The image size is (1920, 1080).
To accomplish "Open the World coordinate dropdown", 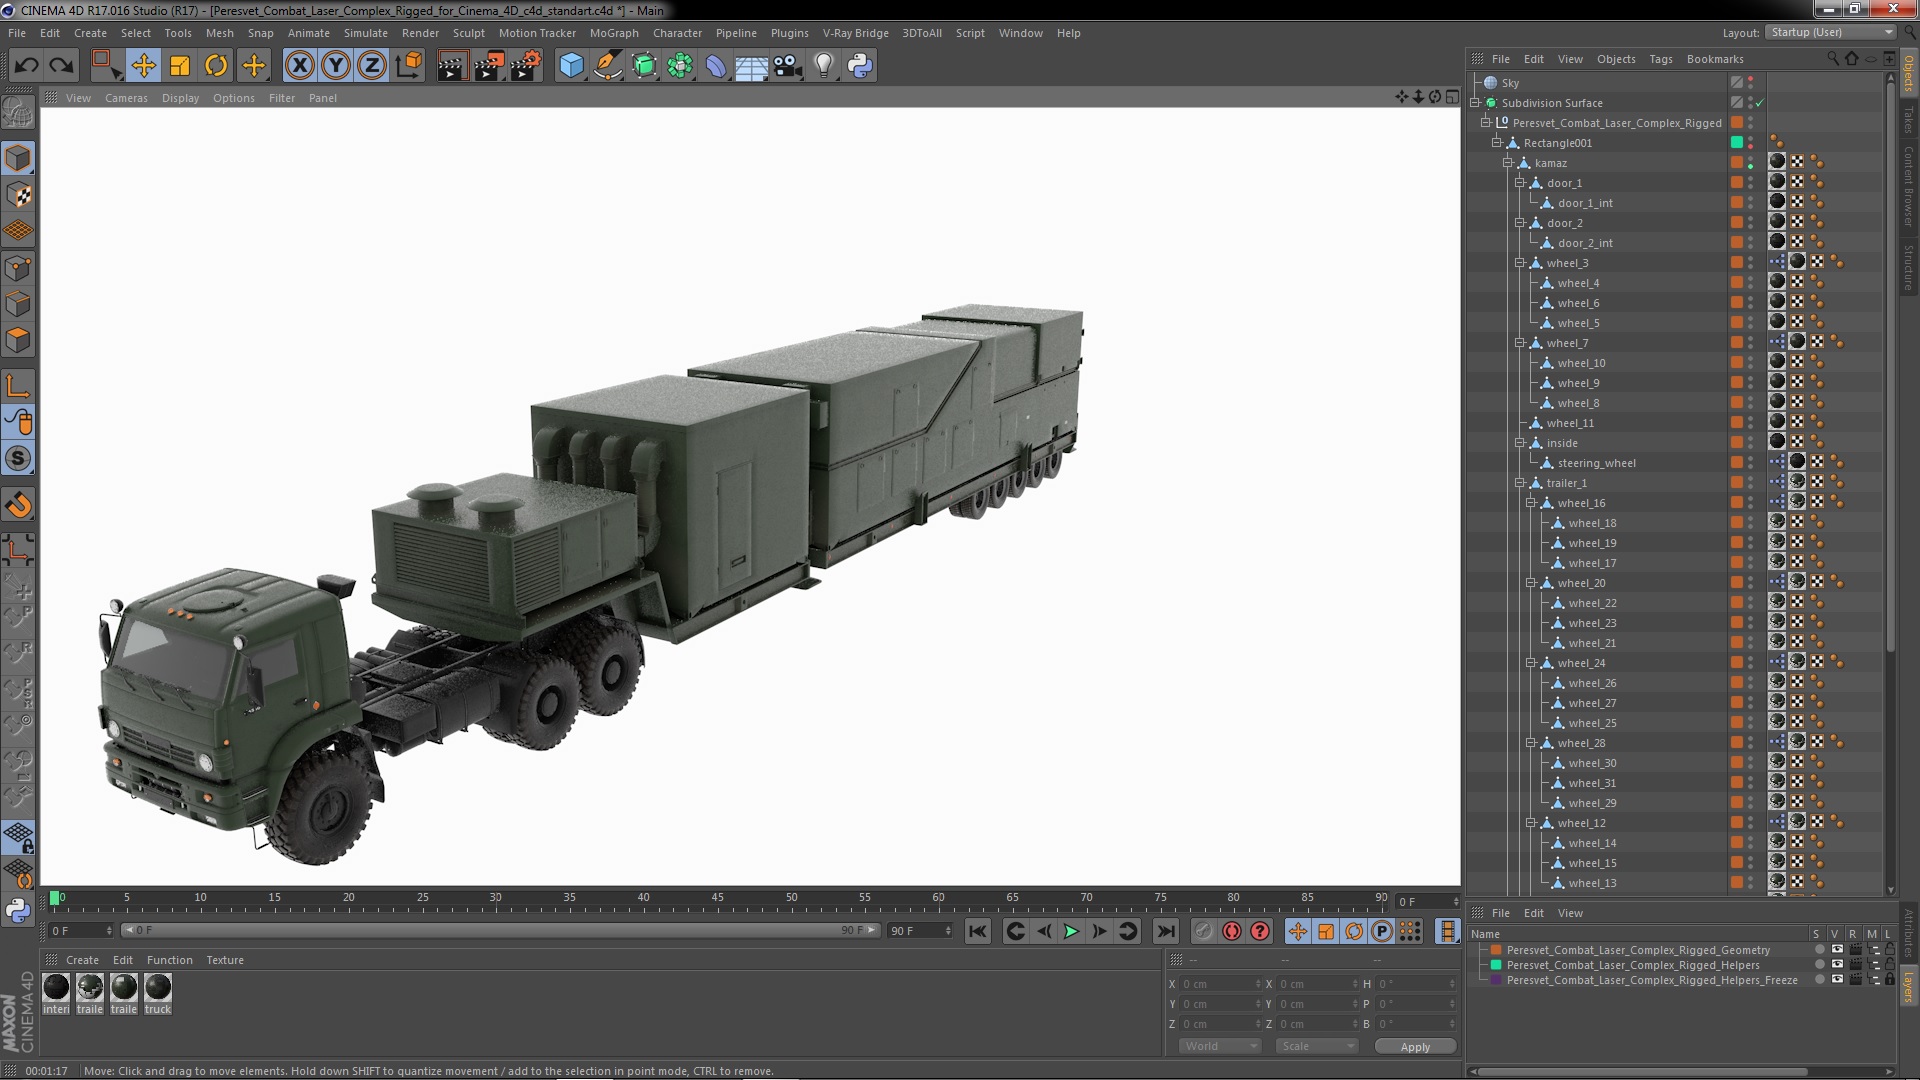I will [1220, 1046].
